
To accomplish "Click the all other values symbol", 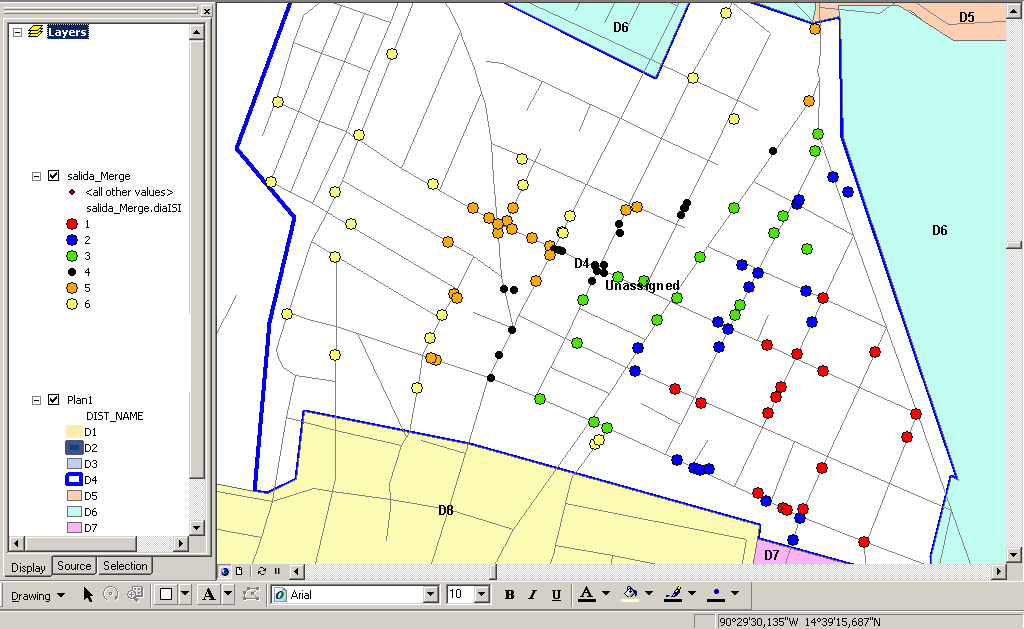I will 72,192.
